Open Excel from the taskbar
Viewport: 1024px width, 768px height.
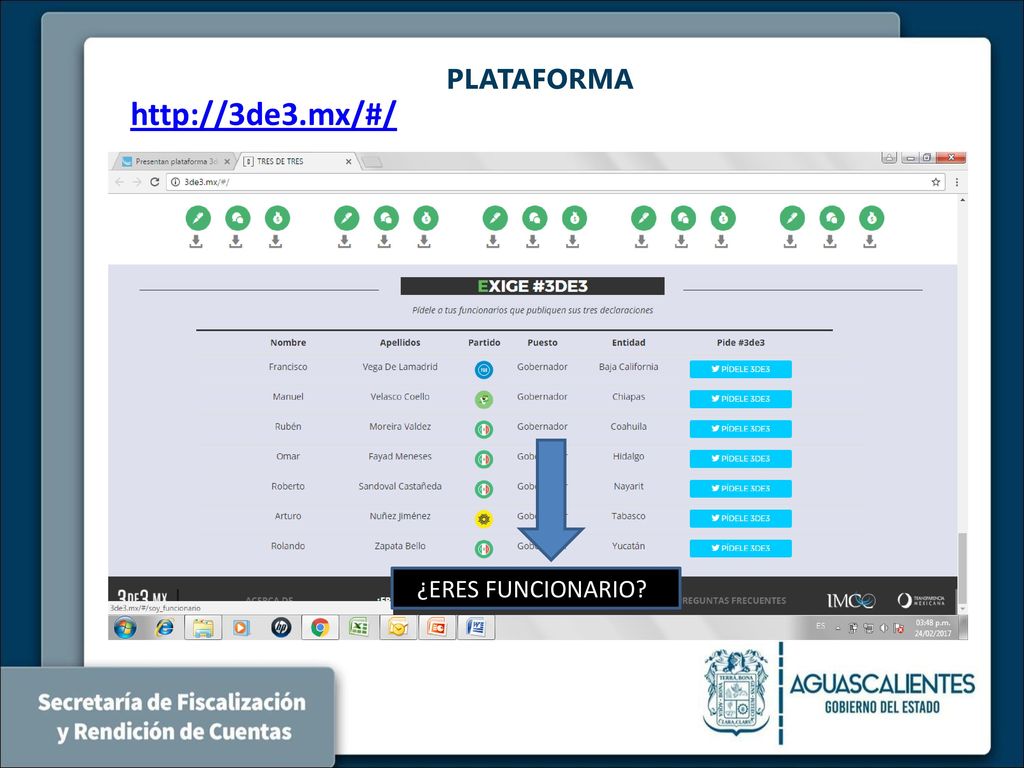point(359,628)
